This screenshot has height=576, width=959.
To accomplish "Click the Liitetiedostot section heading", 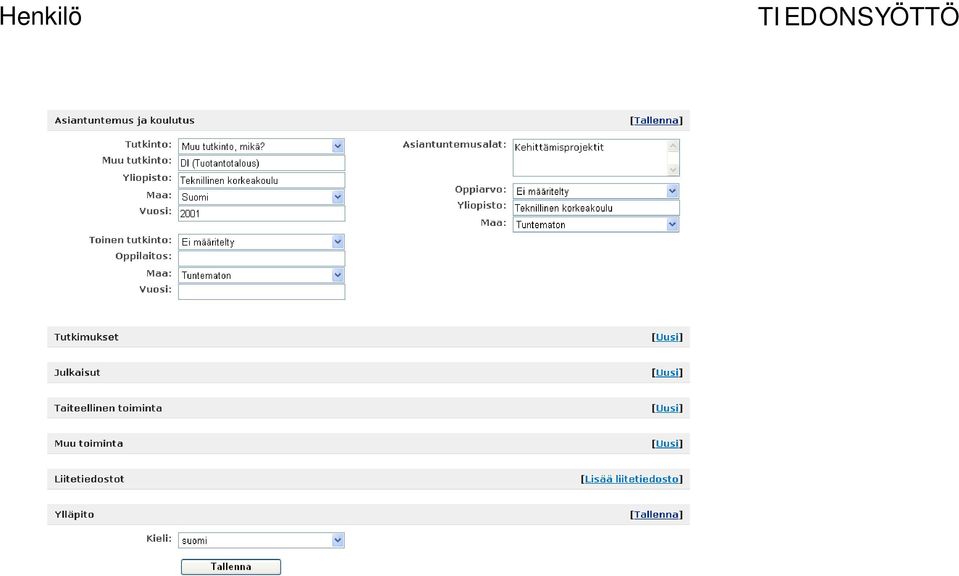I will click(x=89, y=479).
